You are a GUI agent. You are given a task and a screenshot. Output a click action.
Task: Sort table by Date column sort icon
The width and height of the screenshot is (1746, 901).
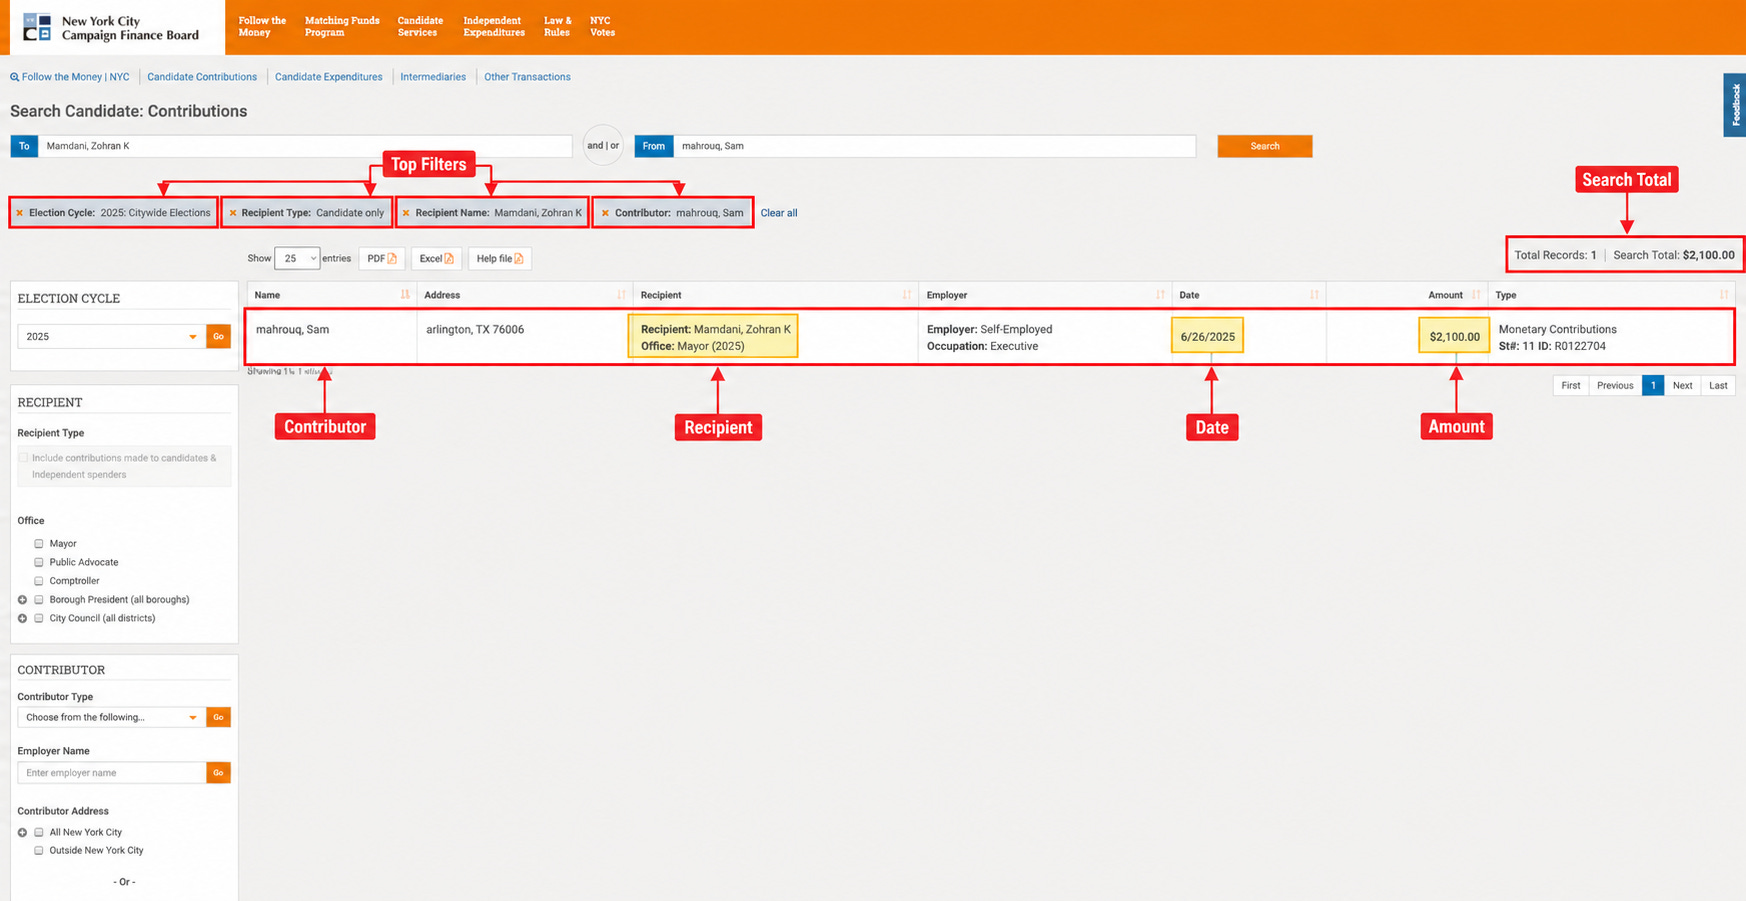[1314, 295]
